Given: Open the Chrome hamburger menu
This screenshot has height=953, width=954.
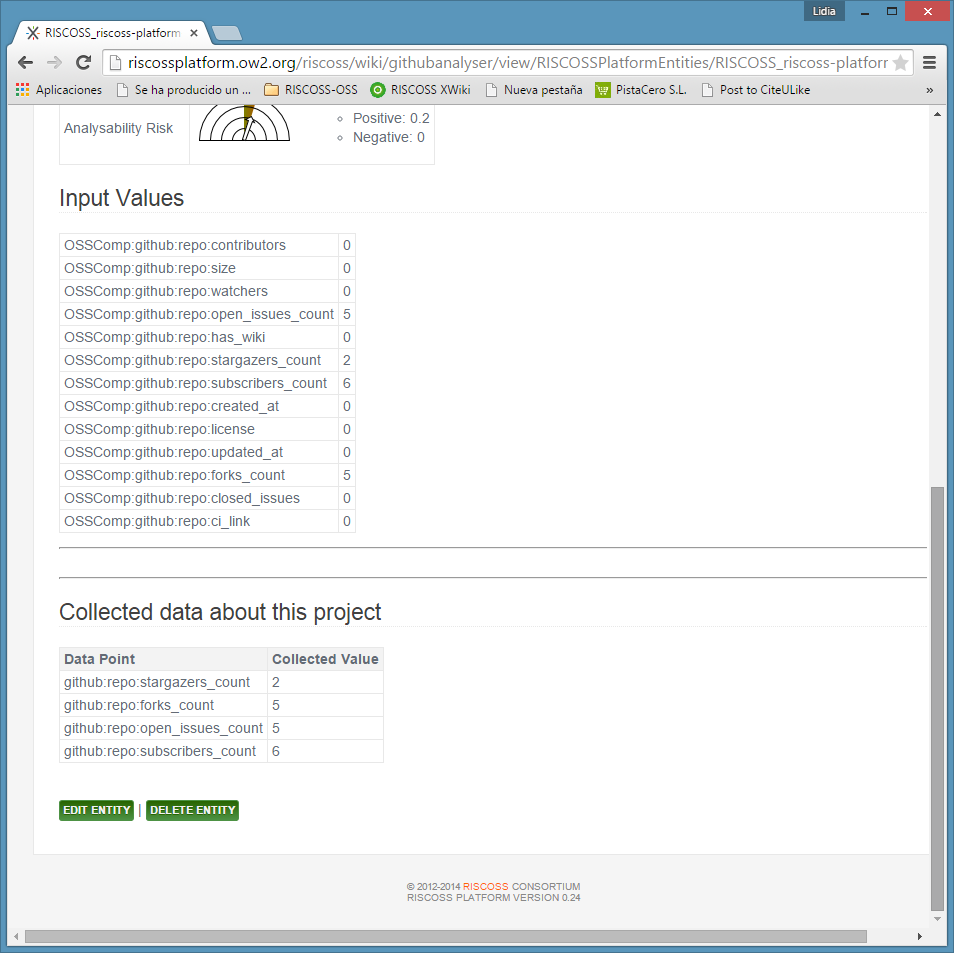Looking at the screenshot, I should (x=930, y=63).
